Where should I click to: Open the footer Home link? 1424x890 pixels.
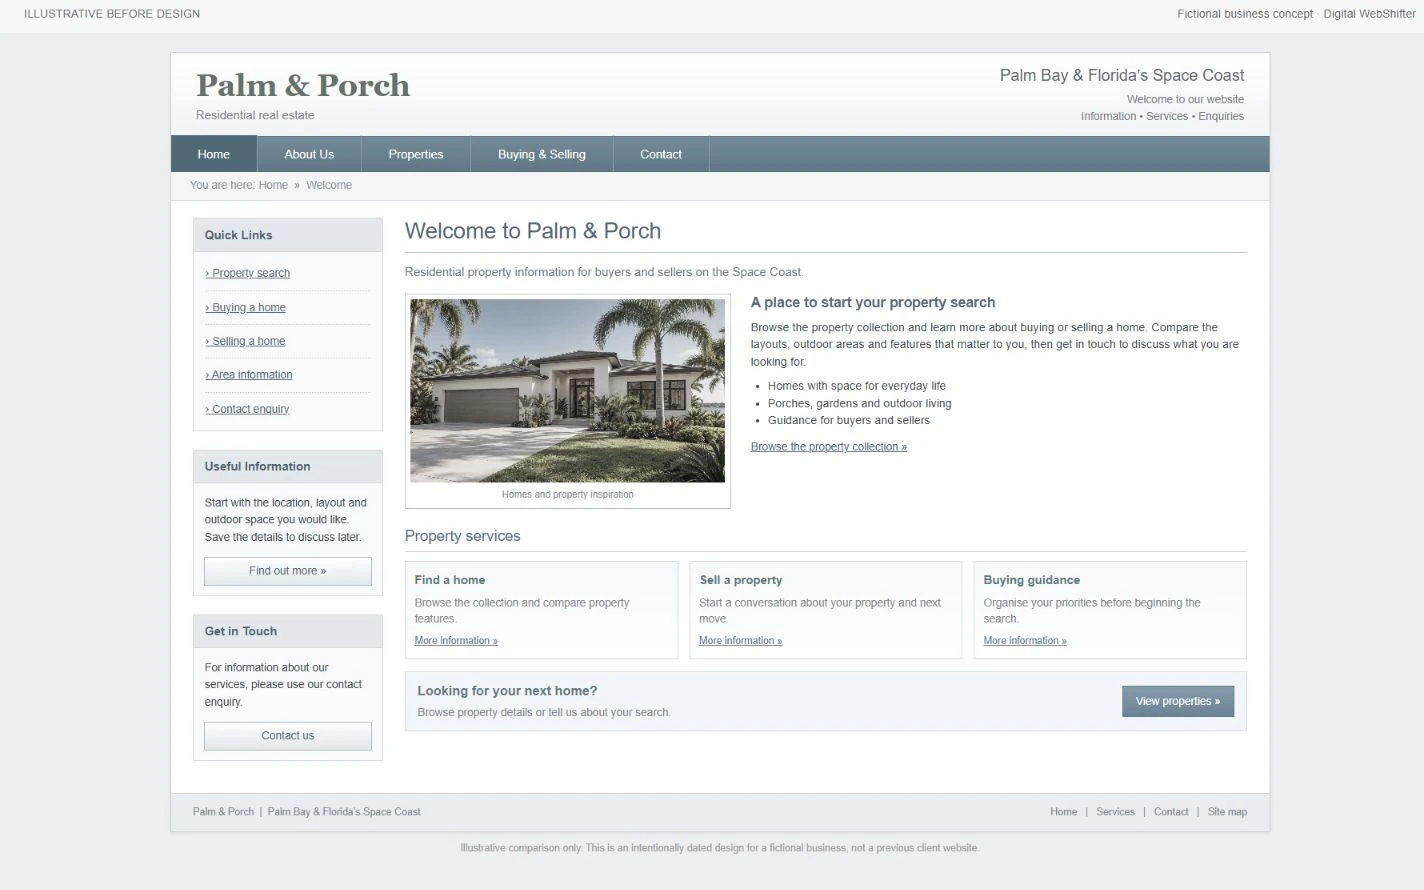tap(1064, 812)
